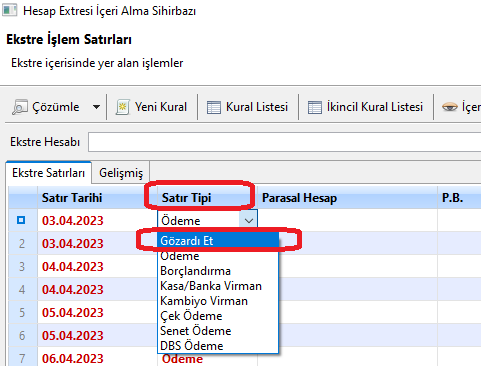Click row 4 date 04.04.2023
The height and width of the screenshot is (366, 481).
coord(73,290)
